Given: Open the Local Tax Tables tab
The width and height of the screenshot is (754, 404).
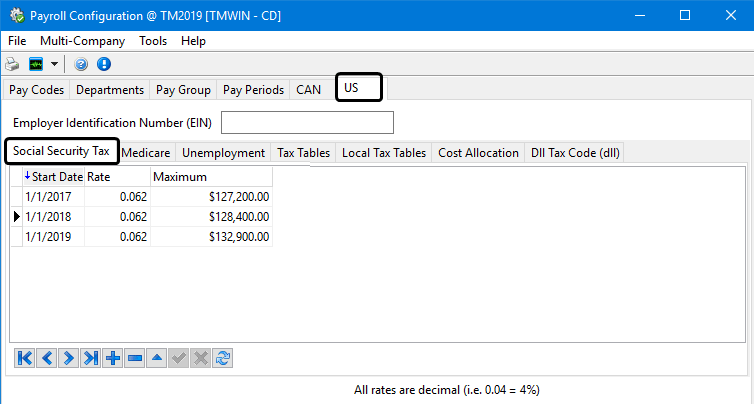Looking at the screenshot, I should click(x=383, y=153).
